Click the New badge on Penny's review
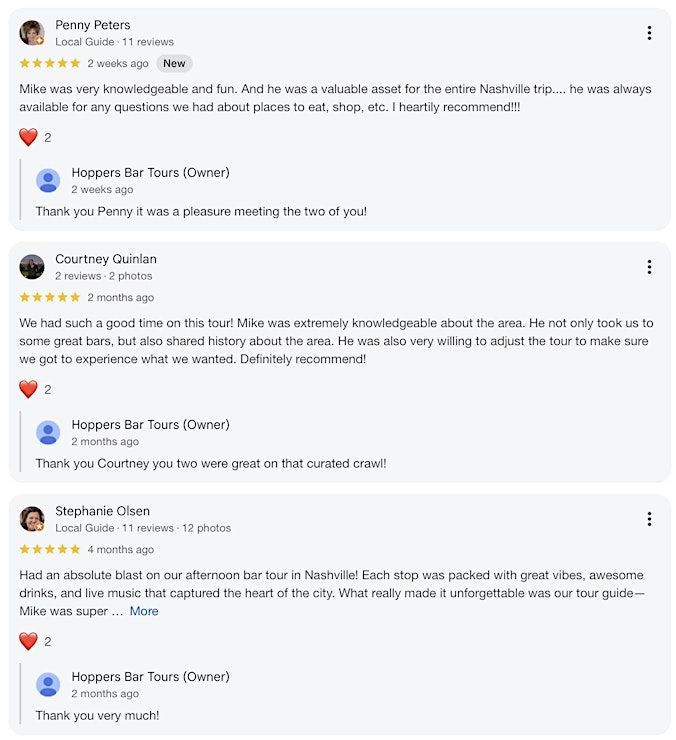This screenshot has height=740, width=676. click(174, 63)
